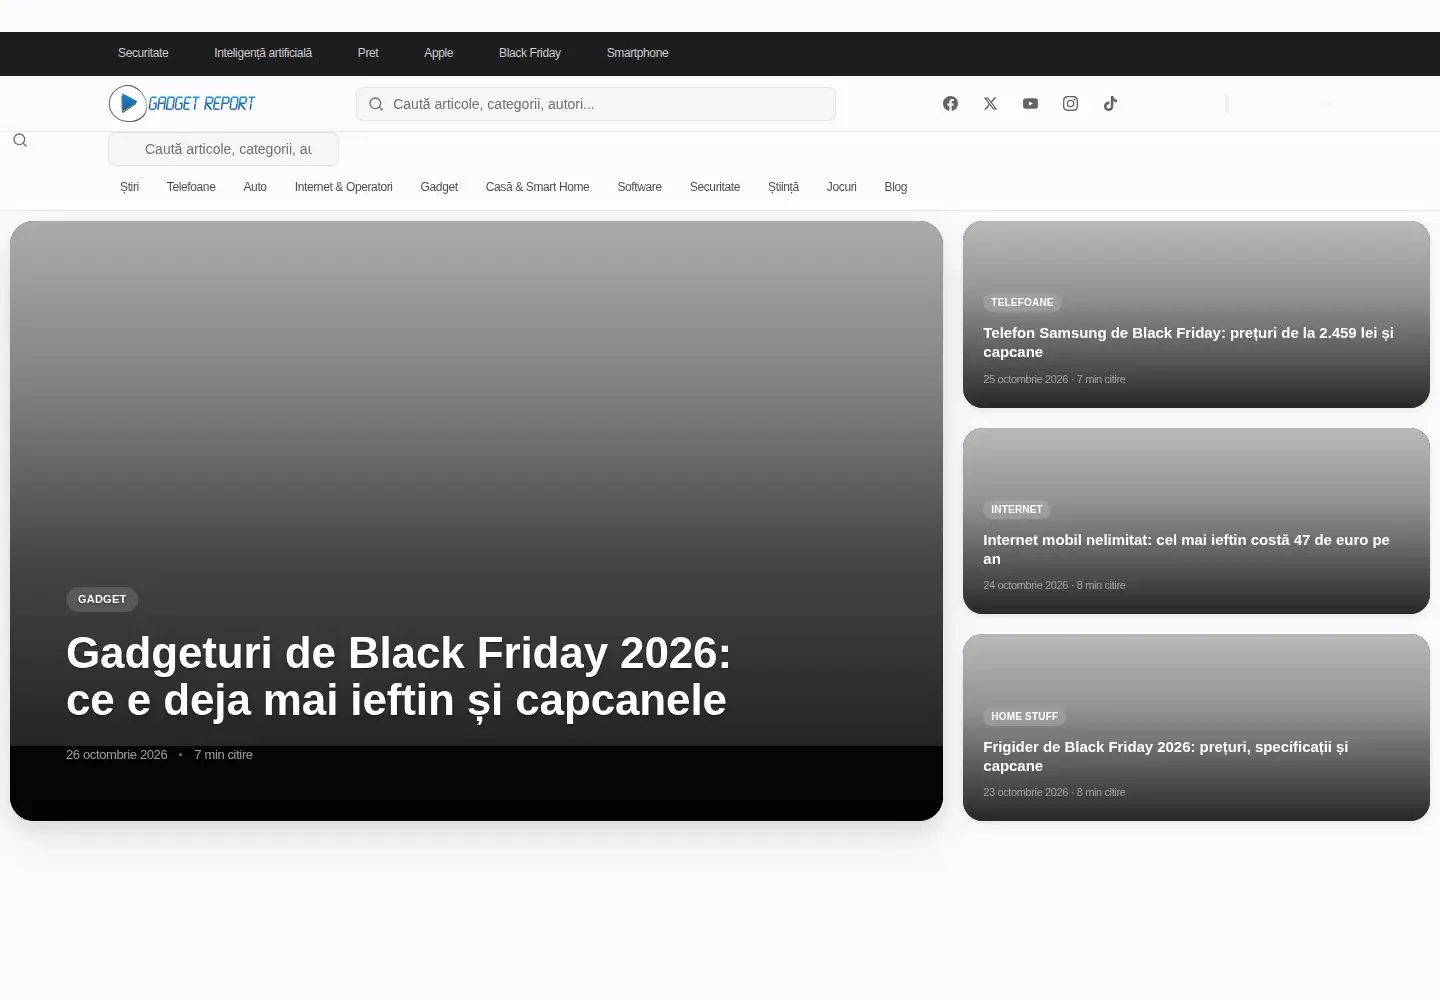The width and height of the screenshot is (1440, 1000).
Task: Click the '23 octombrie 2026 · 8 min citire' text
Action: point(1054,792)
